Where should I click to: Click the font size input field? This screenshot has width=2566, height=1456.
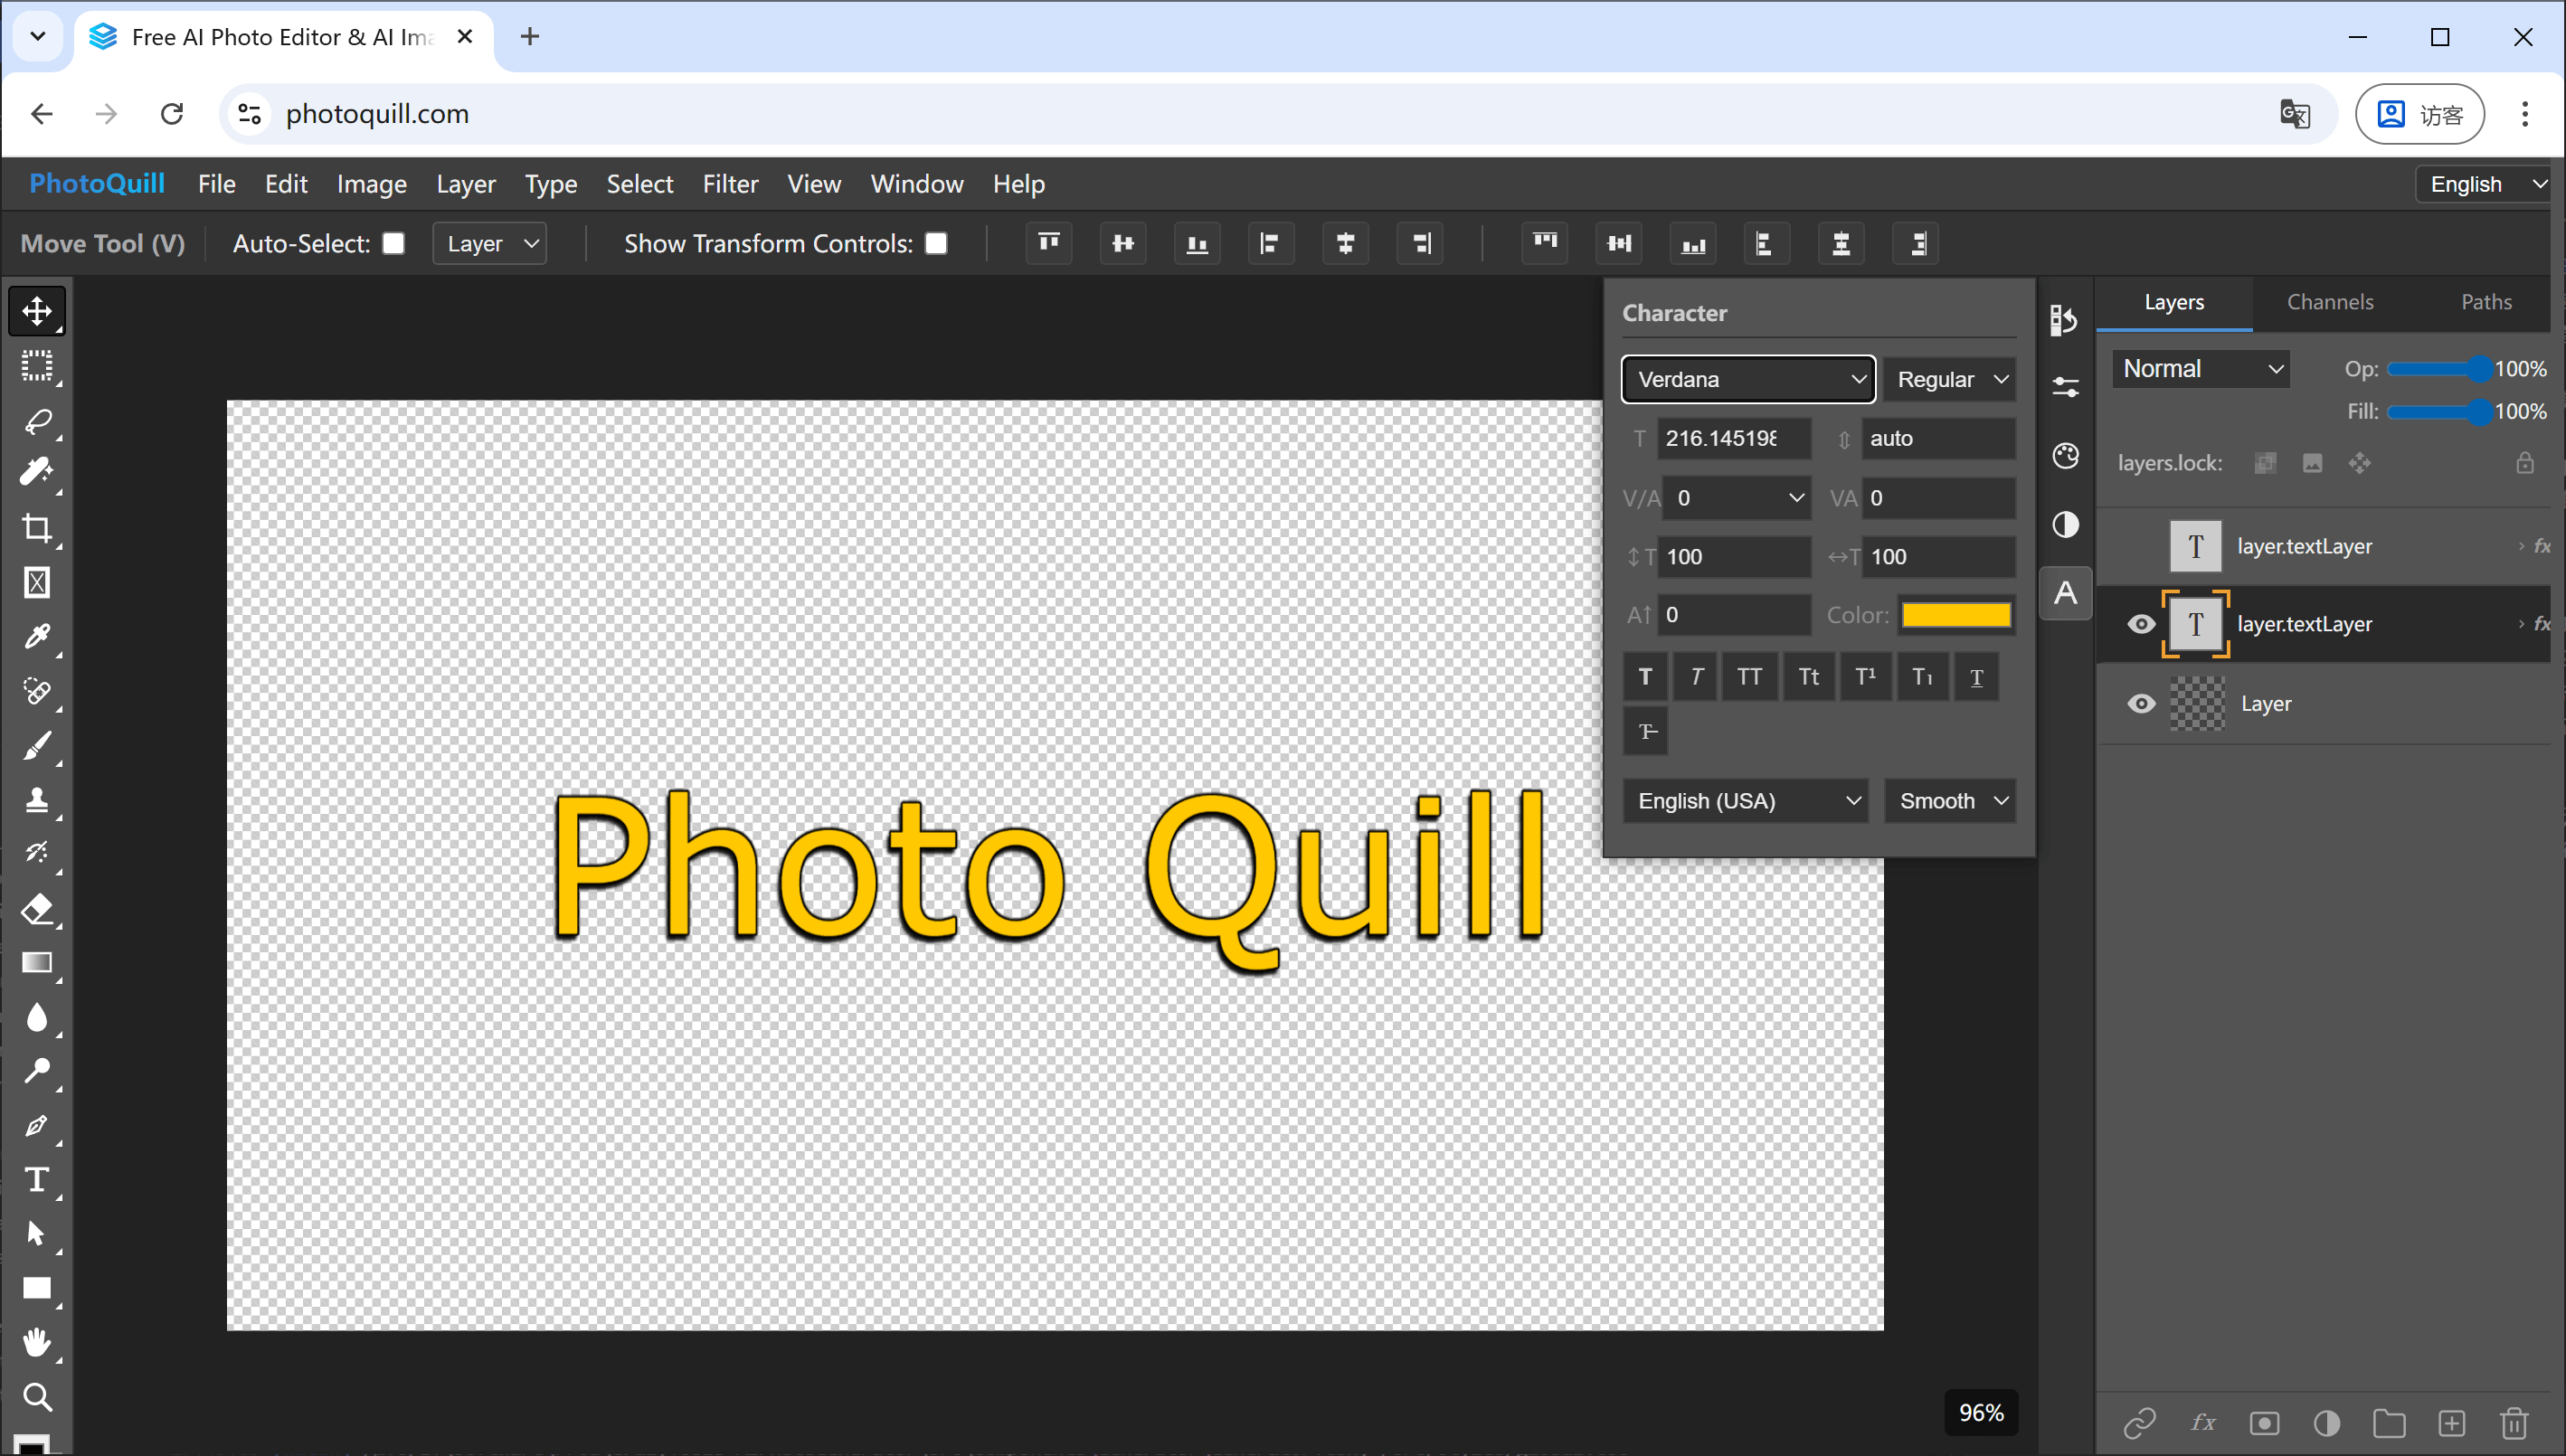1733,438
